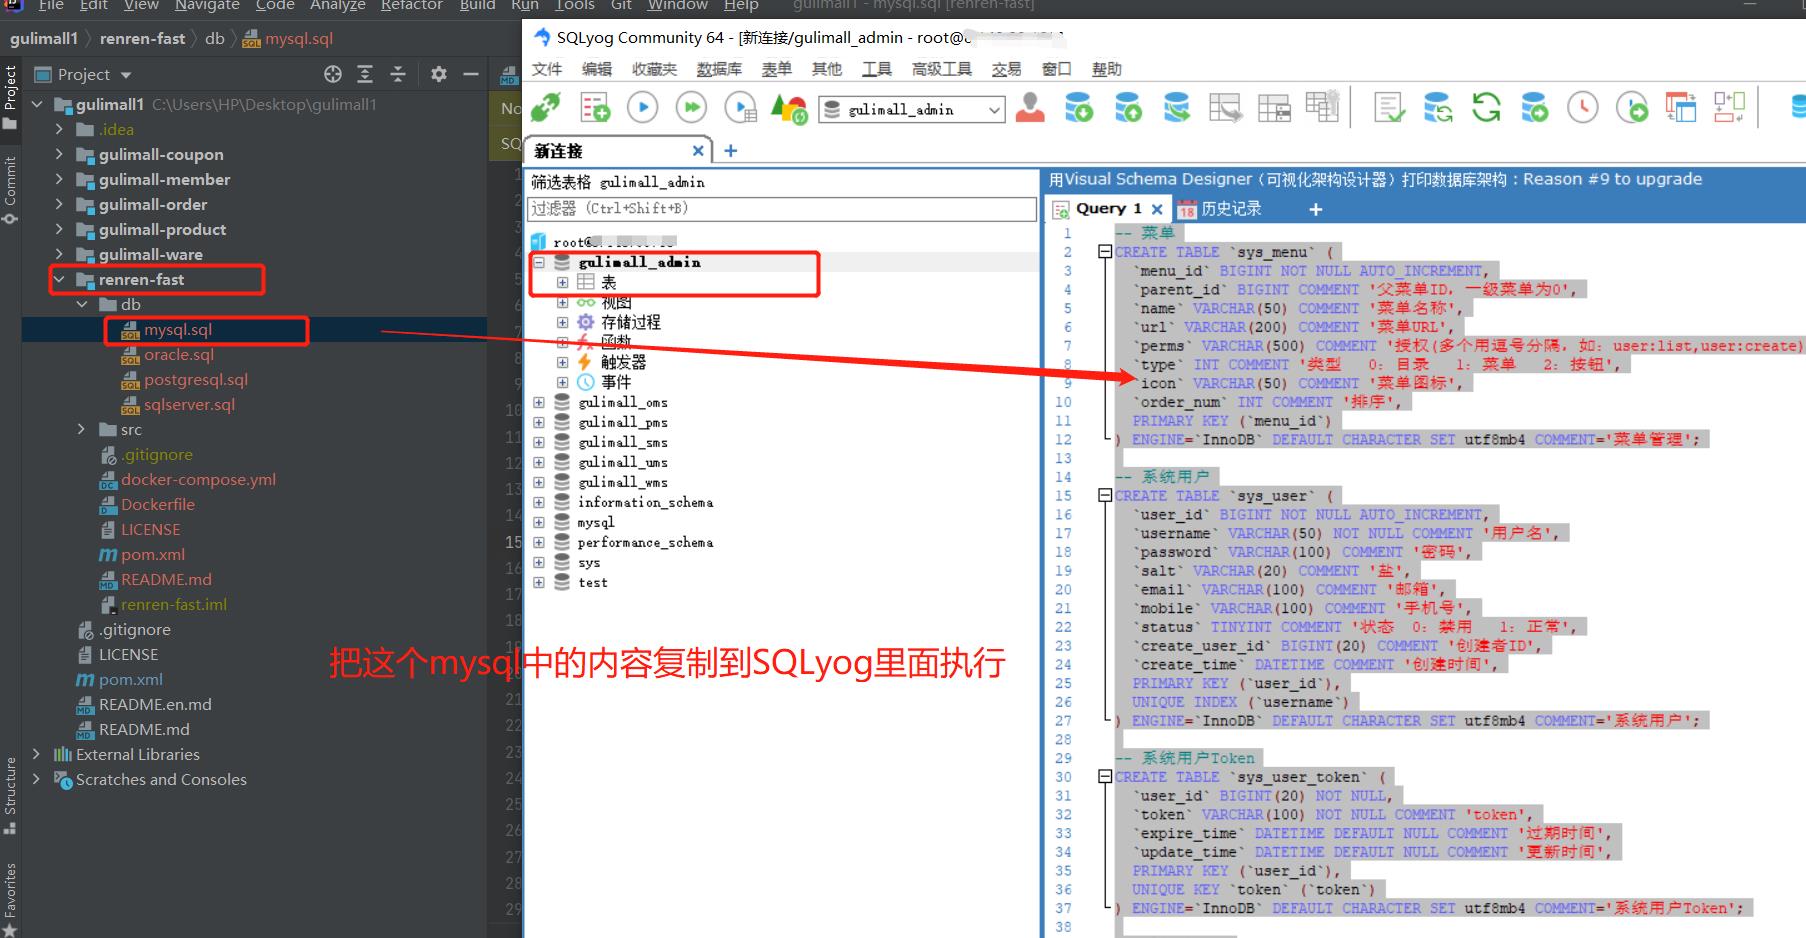
Task: Open the Commit tool window tab
Action: (x=10, y=190)
